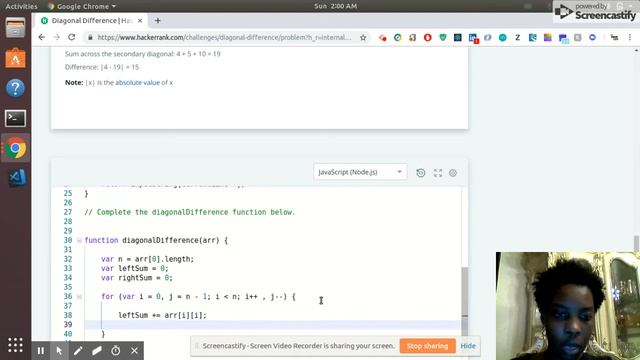Open Files from the Ubuntu dock
This screenshot has width=640, height=360.
click(16, 29)
